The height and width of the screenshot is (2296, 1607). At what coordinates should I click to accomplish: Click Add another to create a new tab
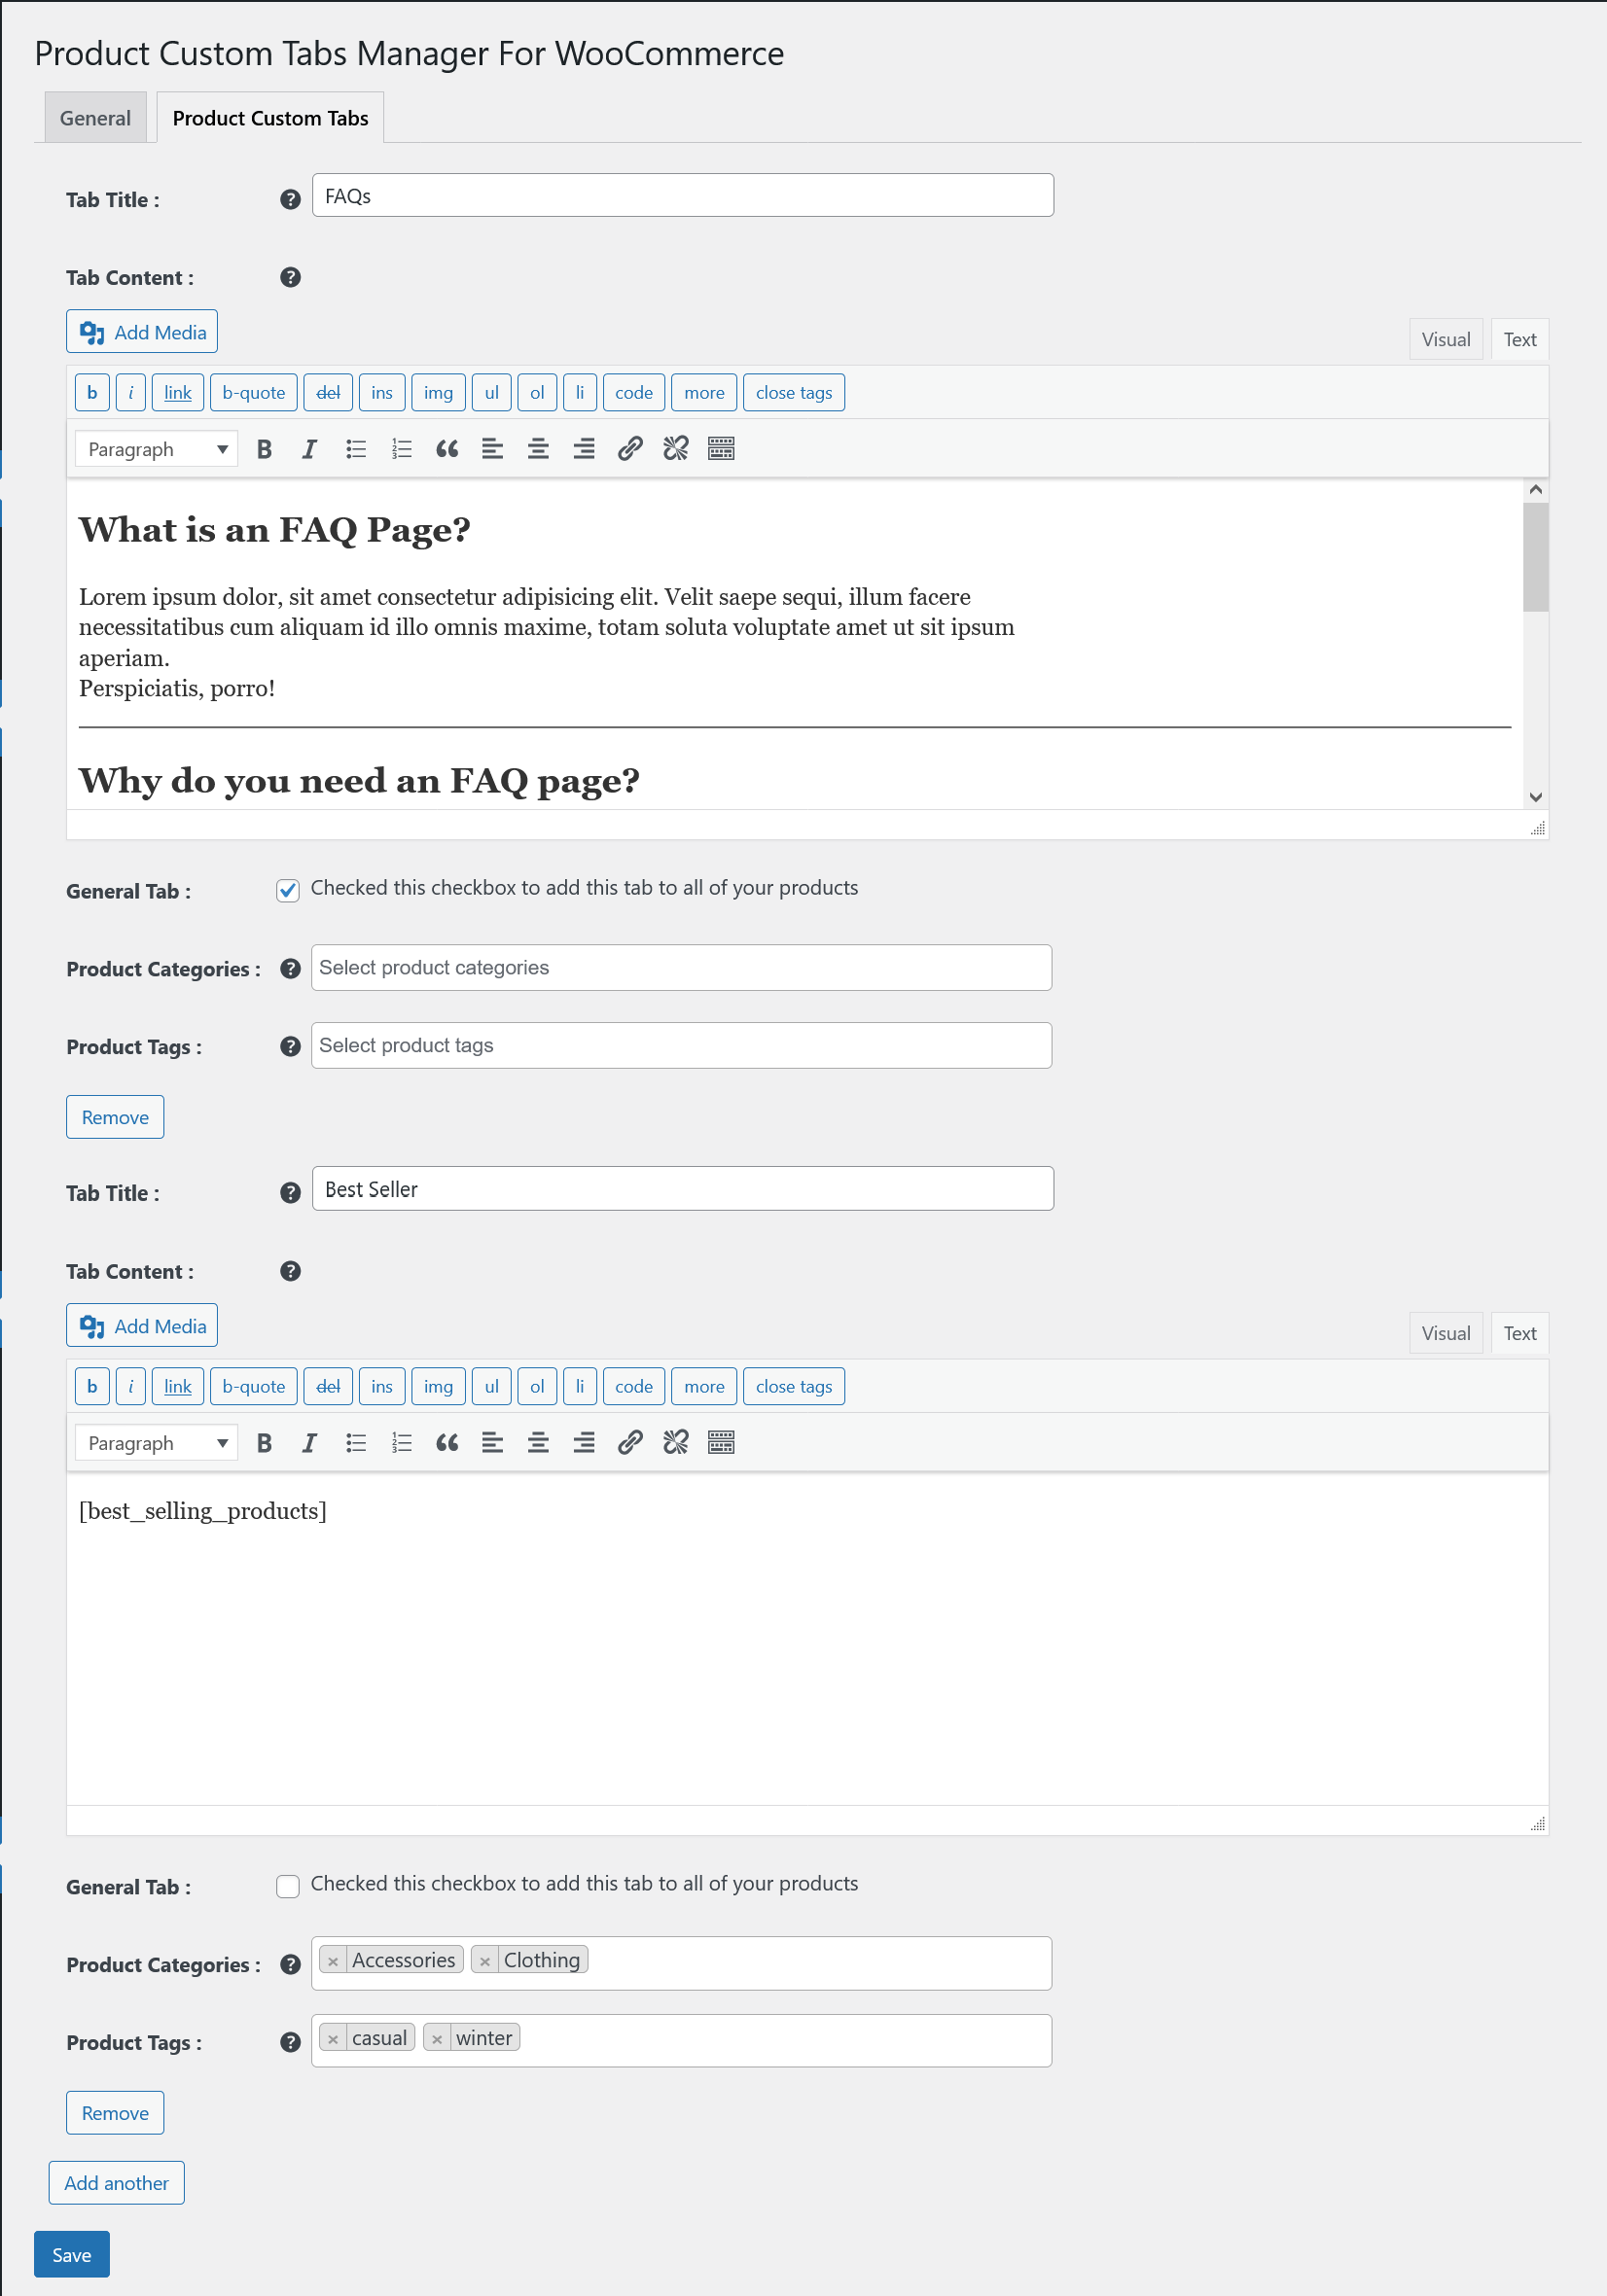pos(117,2182)
